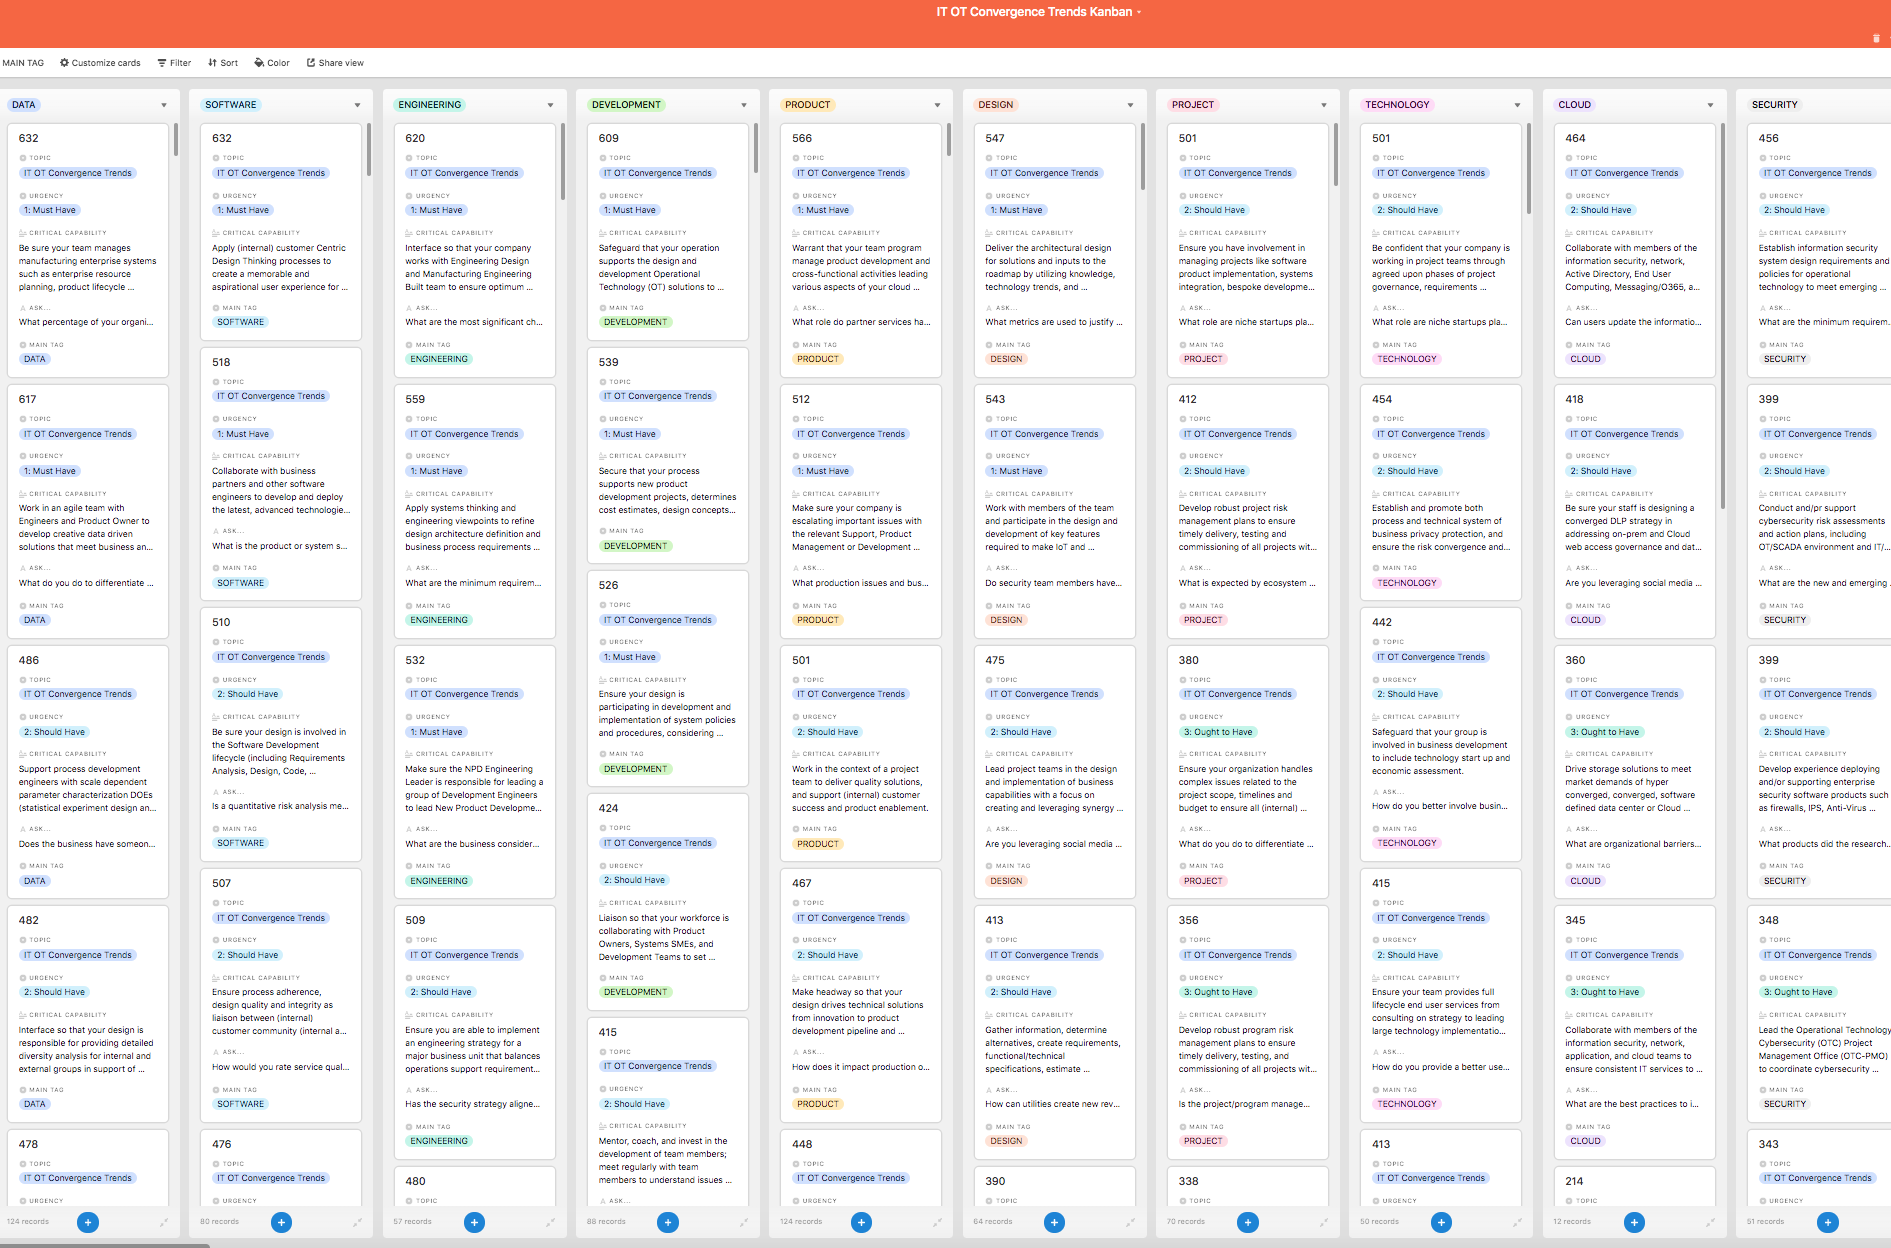Collapse the DATA stack with arrows icon
Image resolution: width=1891 pixels, height=1248 pixels.
(x=164, y=1222)
